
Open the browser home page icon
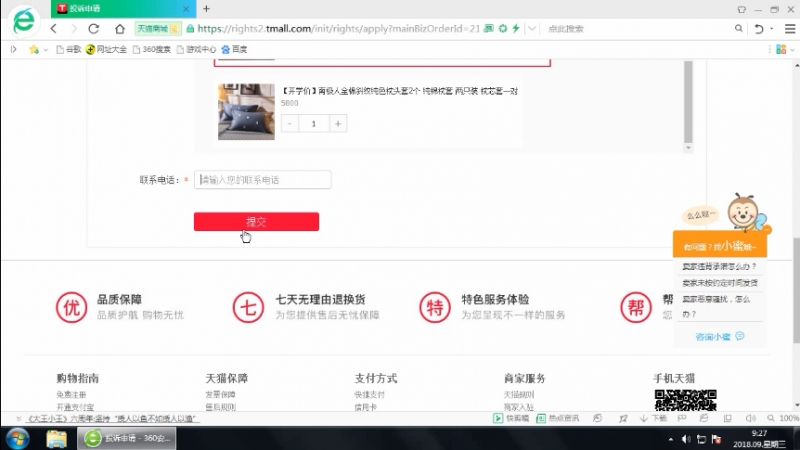120,29
